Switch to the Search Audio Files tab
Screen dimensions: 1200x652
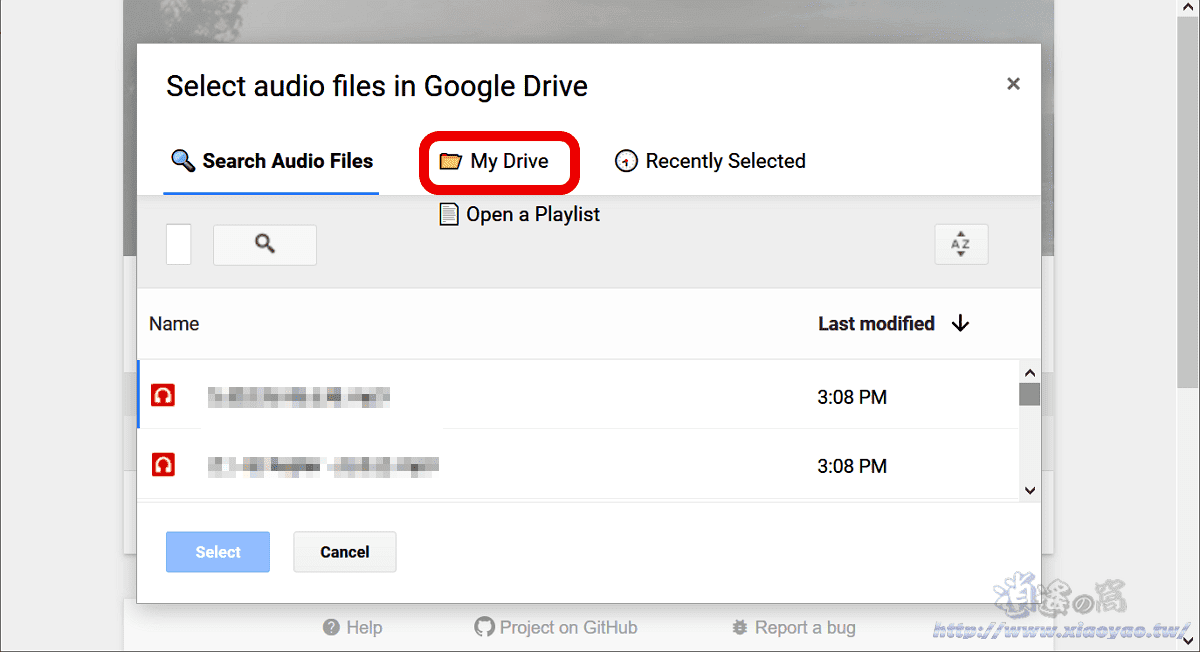[271, 161]
